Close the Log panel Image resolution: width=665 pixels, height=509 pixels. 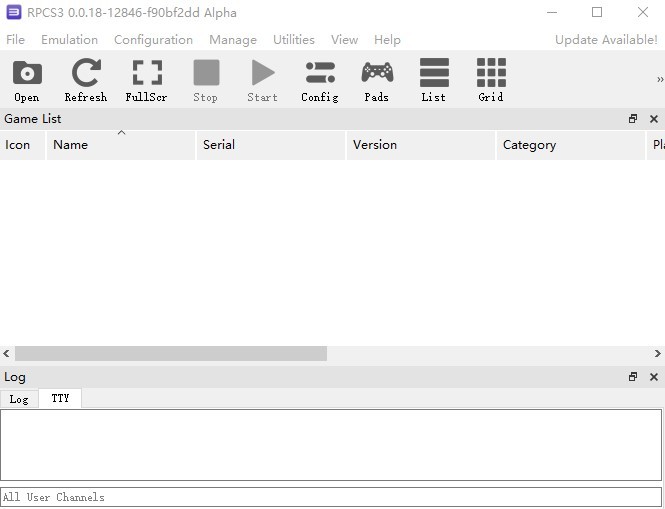click(x=654, y=377)
